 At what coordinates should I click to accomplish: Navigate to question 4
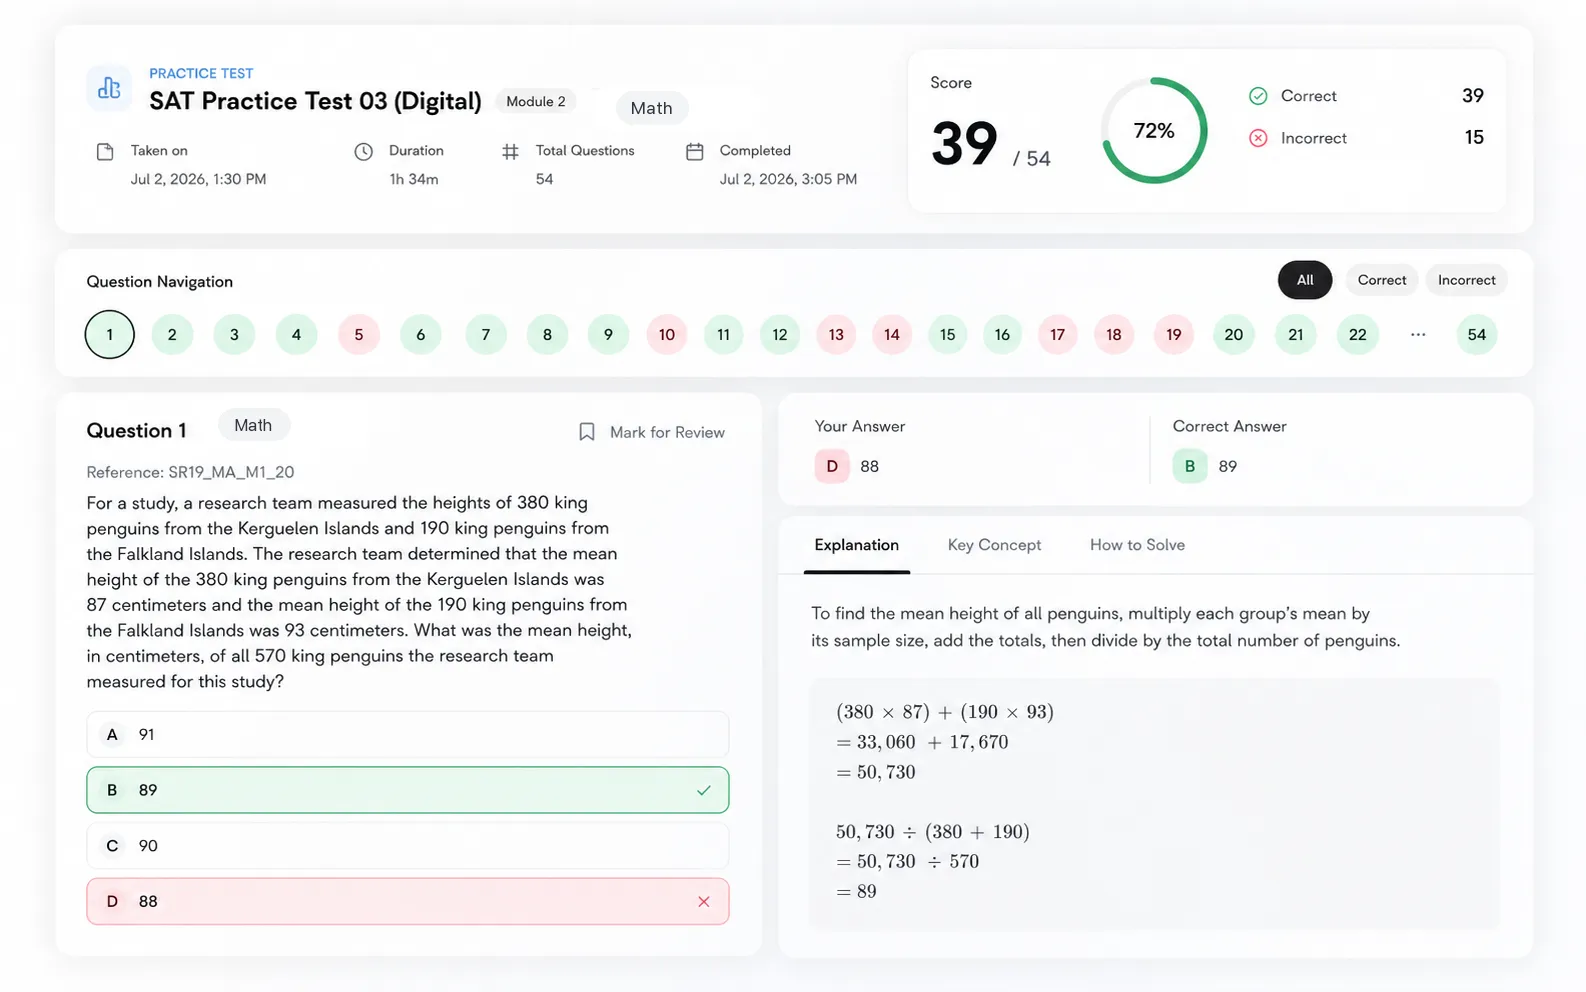(296, 334)
